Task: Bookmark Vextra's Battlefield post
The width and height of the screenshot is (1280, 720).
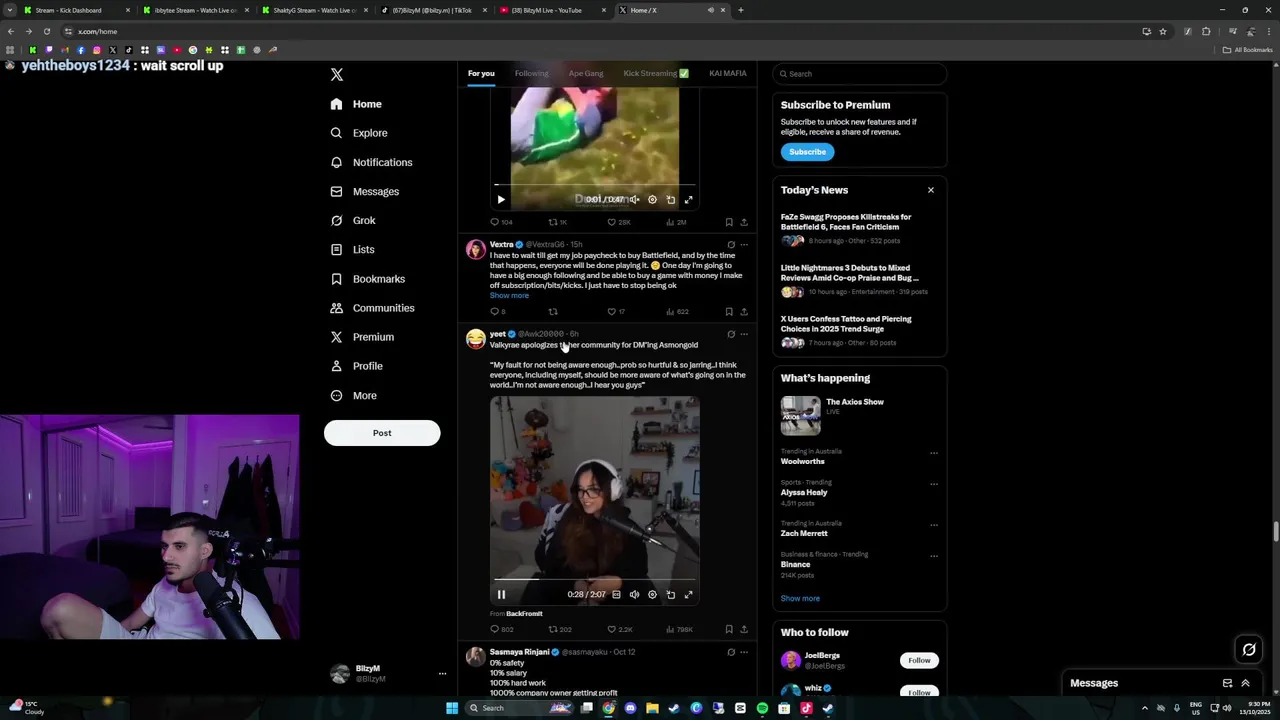Action: (729, 311)
